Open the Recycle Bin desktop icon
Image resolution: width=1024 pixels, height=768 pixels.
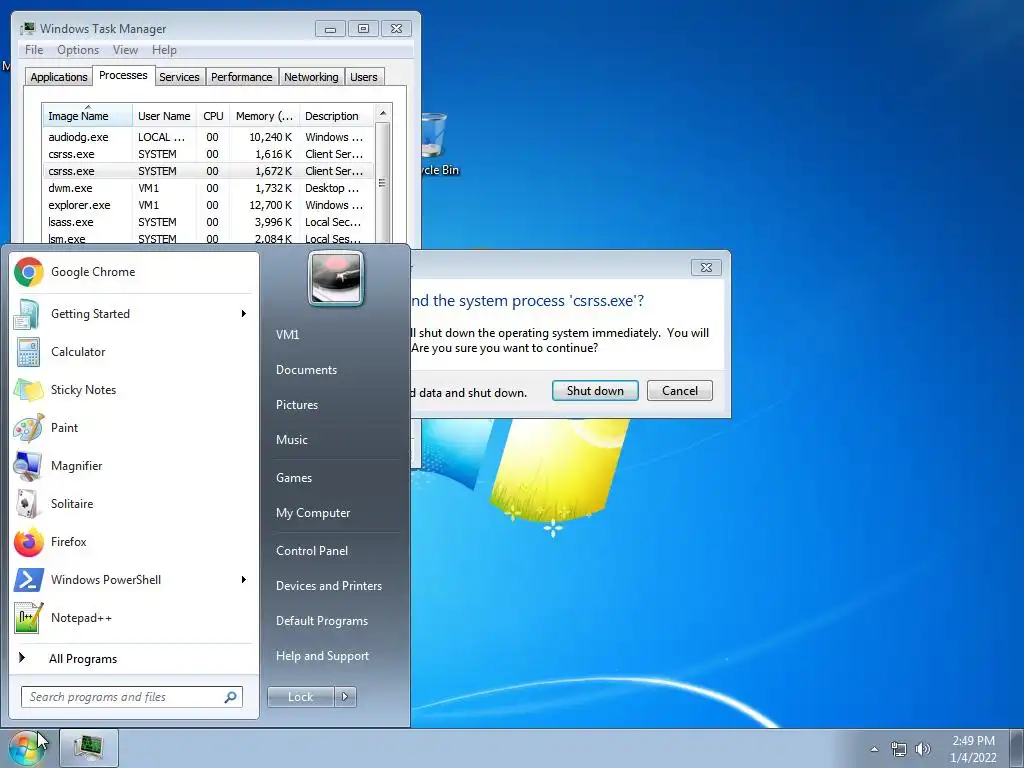coord(435,145)
